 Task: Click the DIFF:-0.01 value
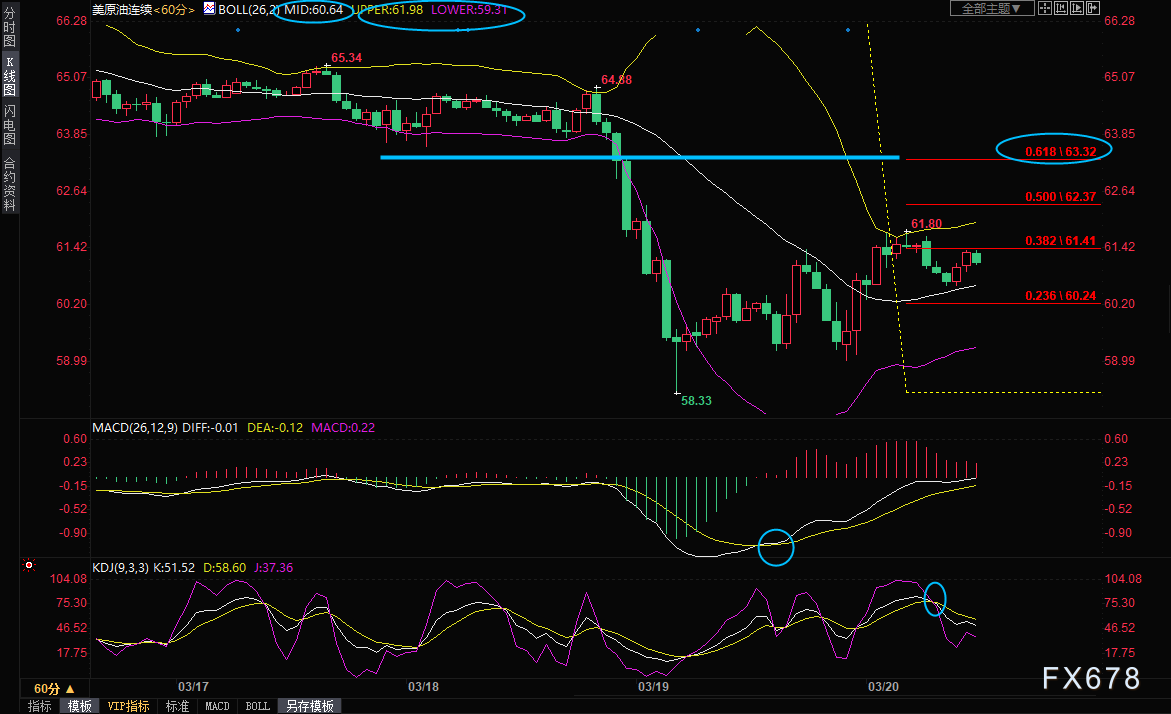point(211,428)
